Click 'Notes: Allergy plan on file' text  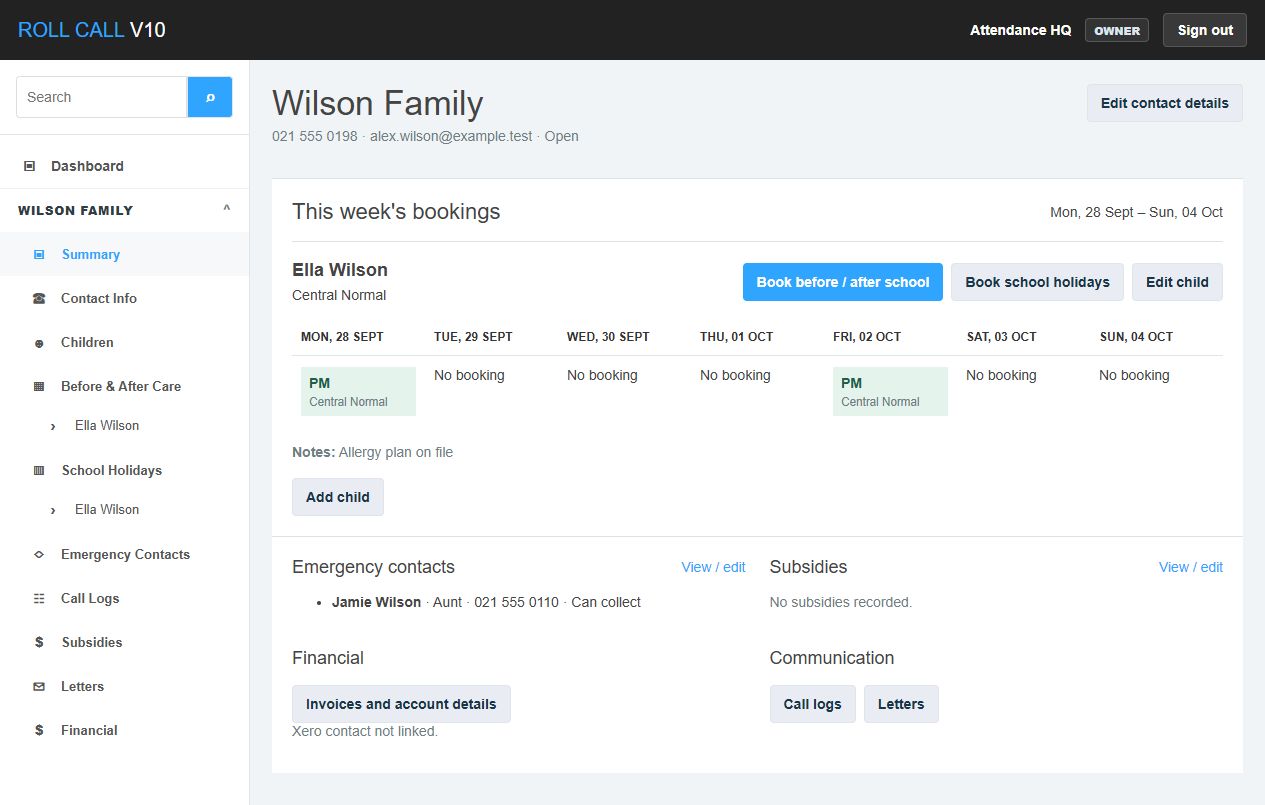pyautogui.click(x=372, y=452)
